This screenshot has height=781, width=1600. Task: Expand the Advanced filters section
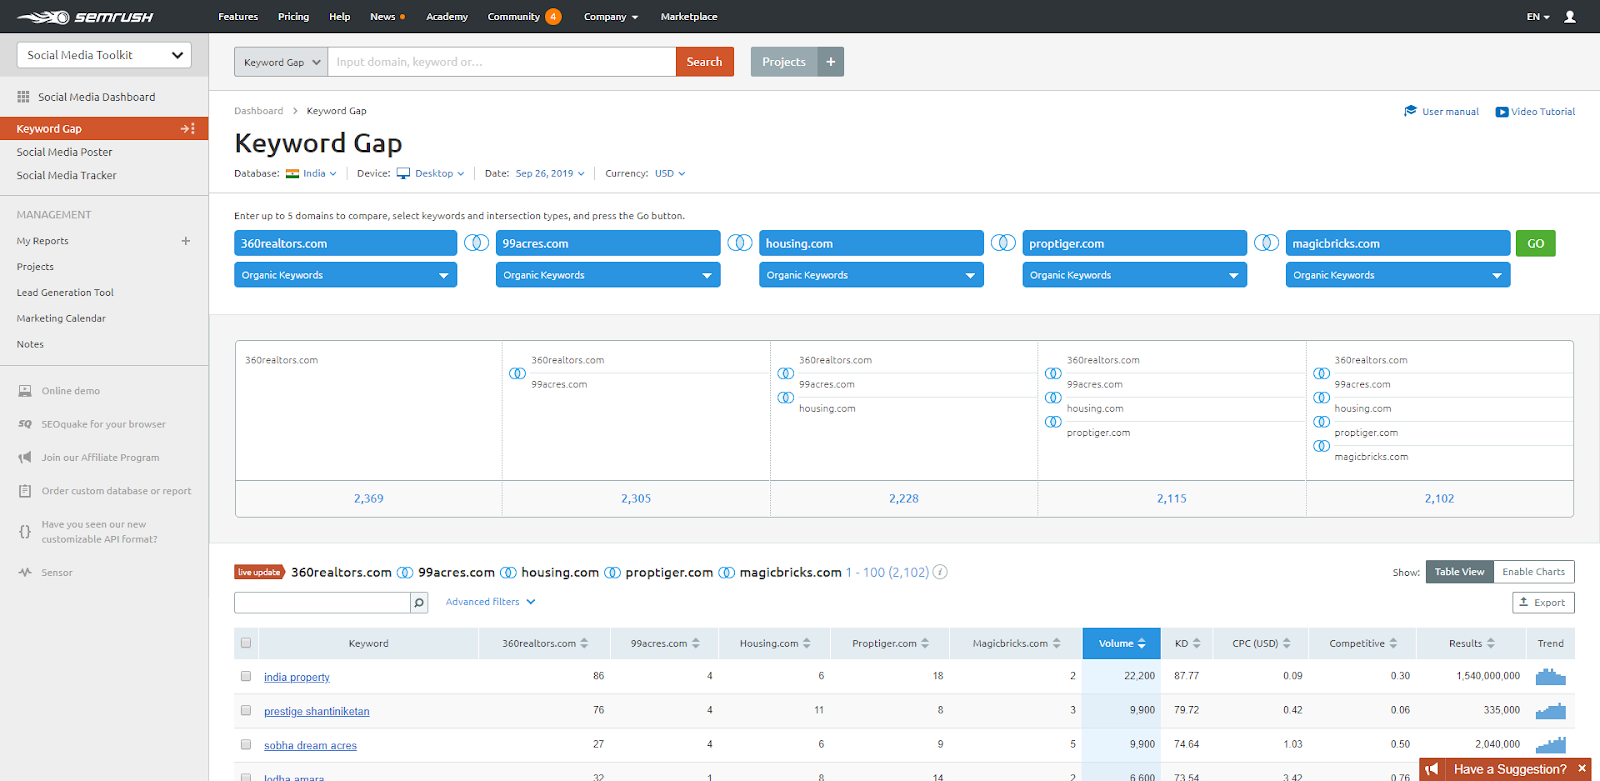click(490, 602)
